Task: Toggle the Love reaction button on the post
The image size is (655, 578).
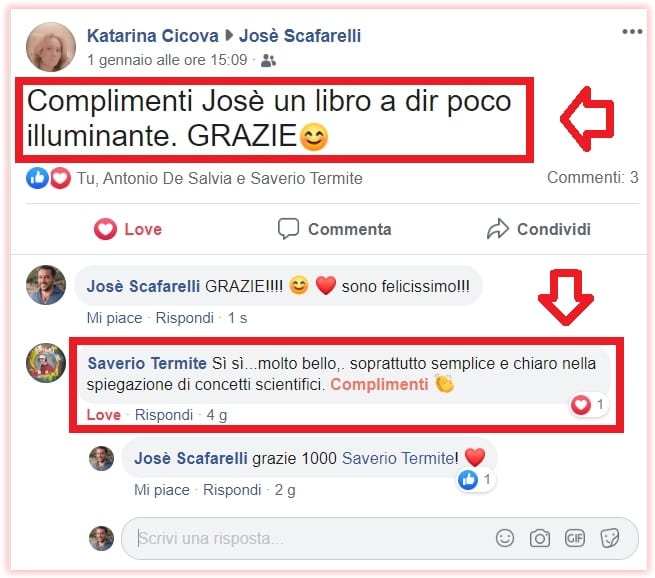Action: [x=128, y=229]
